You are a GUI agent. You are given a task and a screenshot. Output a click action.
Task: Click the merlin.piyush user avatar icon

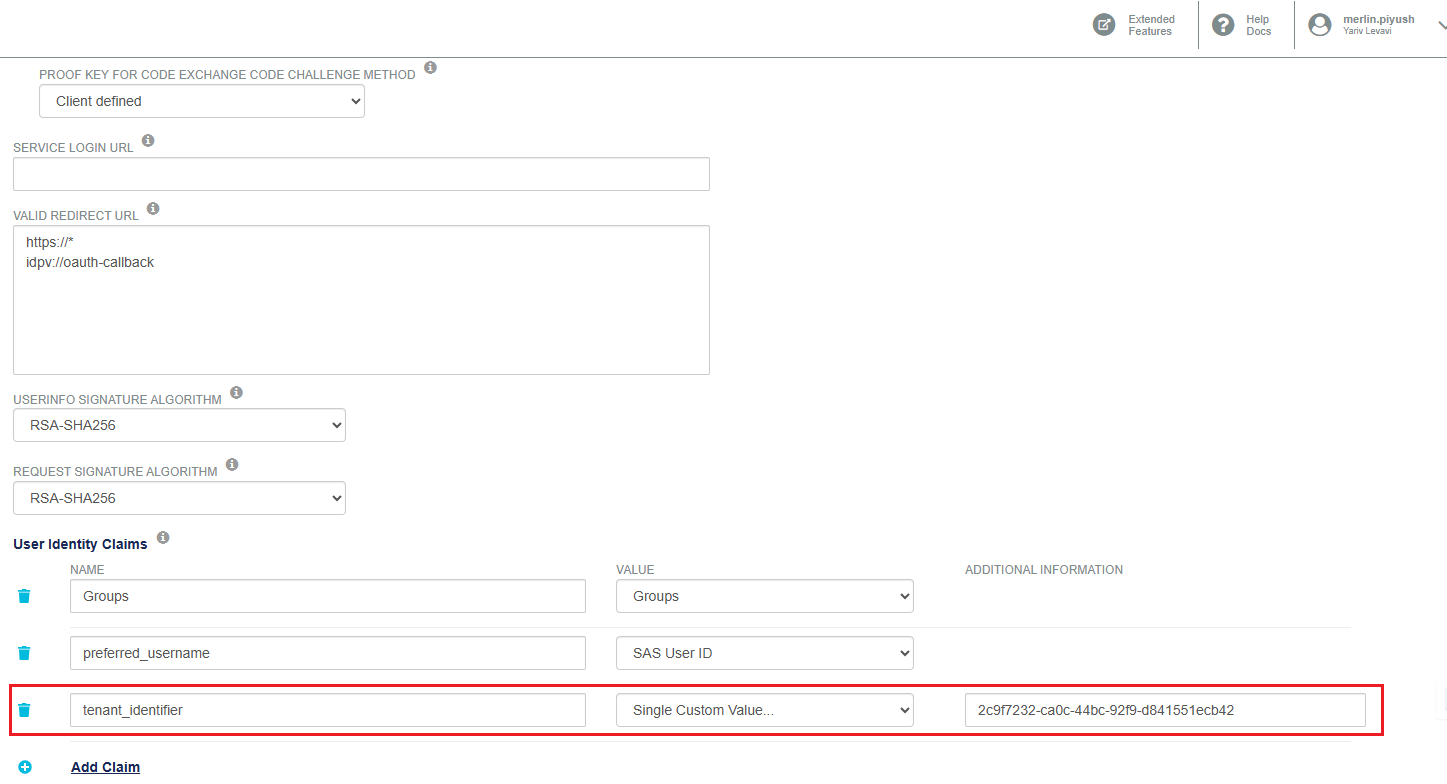[x=1320, y=25]
